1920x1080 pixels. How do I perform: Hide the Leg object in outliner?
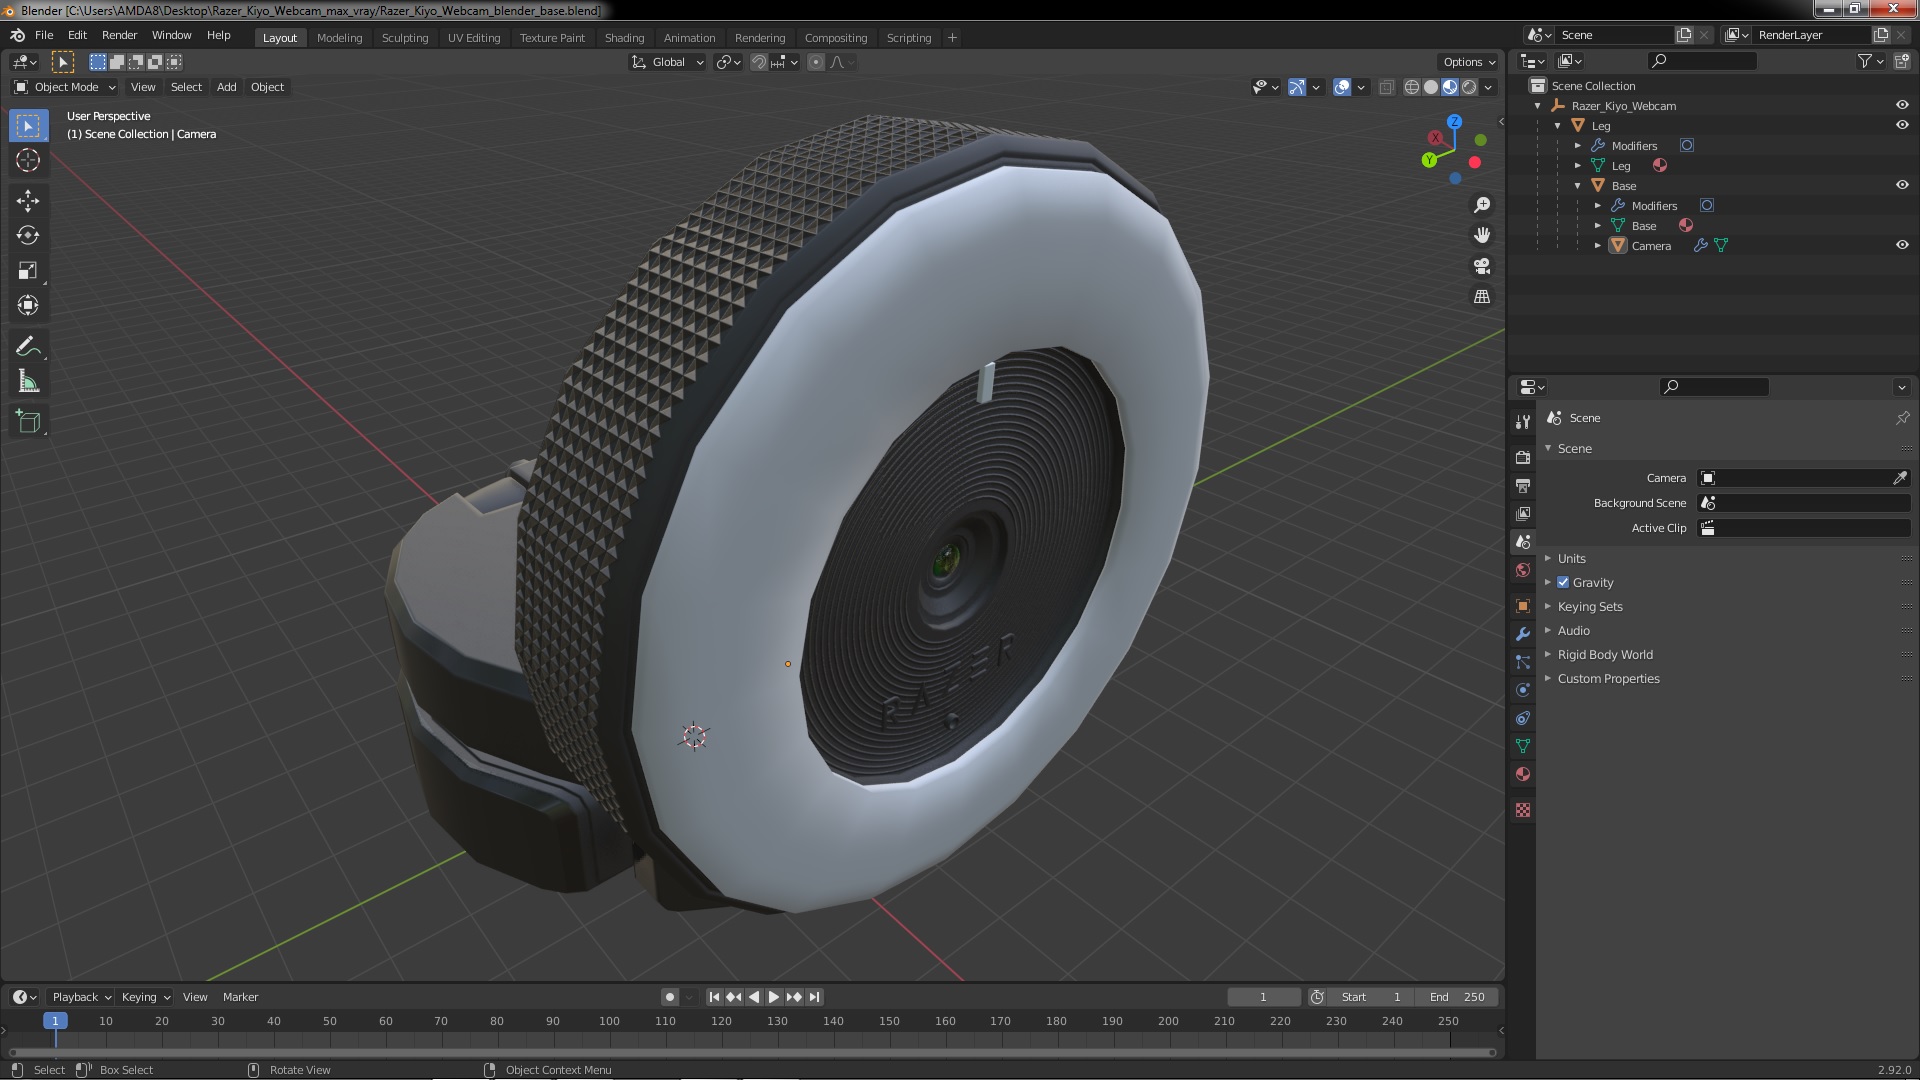coord(1902,125)
